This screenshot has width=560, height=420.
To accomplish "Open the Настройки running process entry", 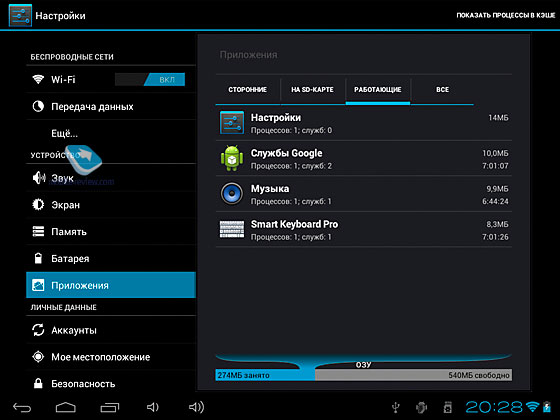I will pos(364,123).
